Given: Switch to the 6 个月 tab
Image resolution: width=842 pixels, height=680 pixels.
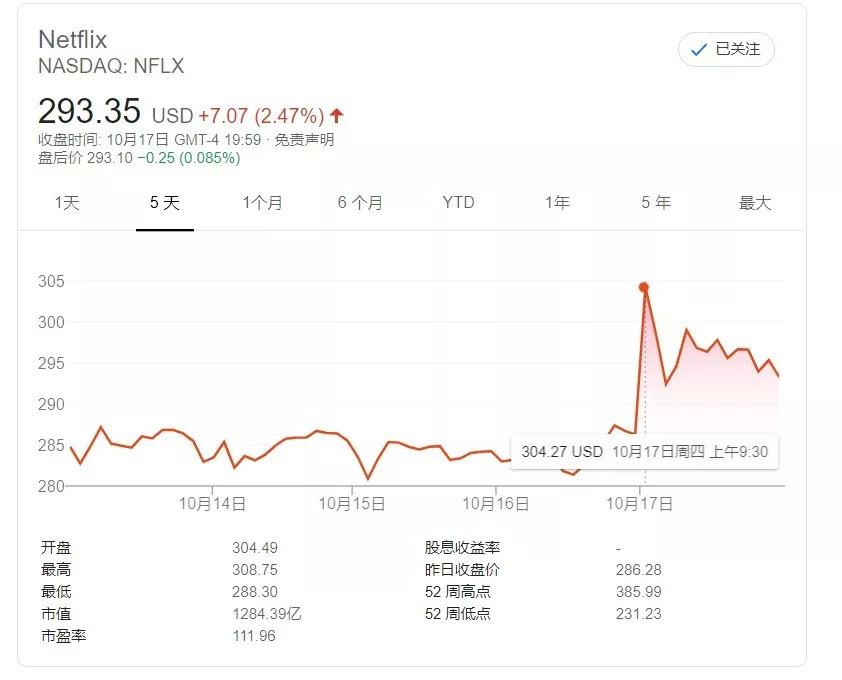Looking at the screenshot, I should (360, 203).
